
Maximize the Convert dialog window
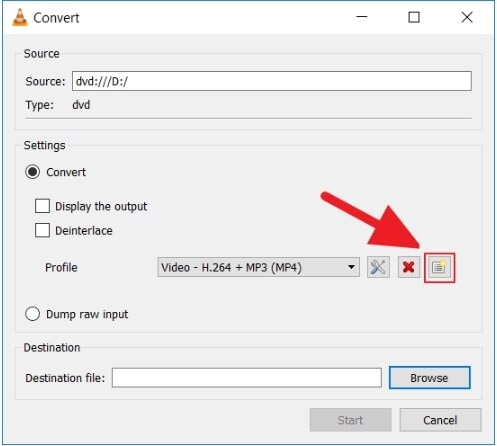(x=414, y=17)
